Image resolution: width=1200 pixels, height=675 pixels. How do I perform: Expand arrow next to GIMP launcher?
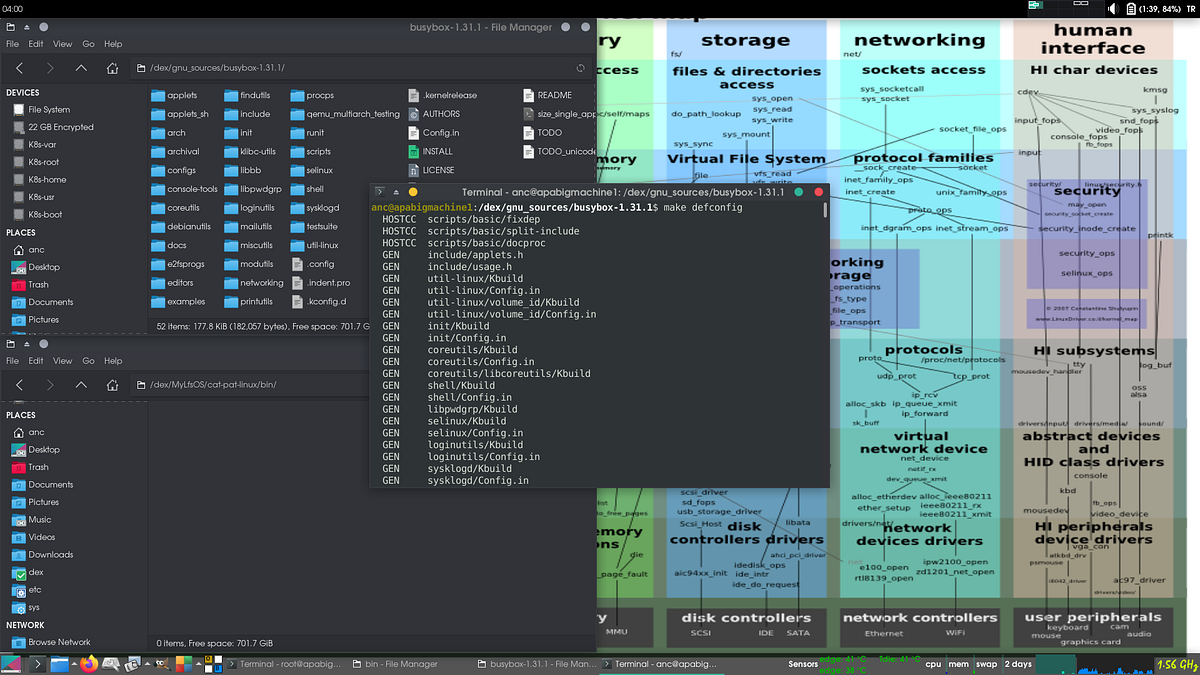[x=147, y=664]
